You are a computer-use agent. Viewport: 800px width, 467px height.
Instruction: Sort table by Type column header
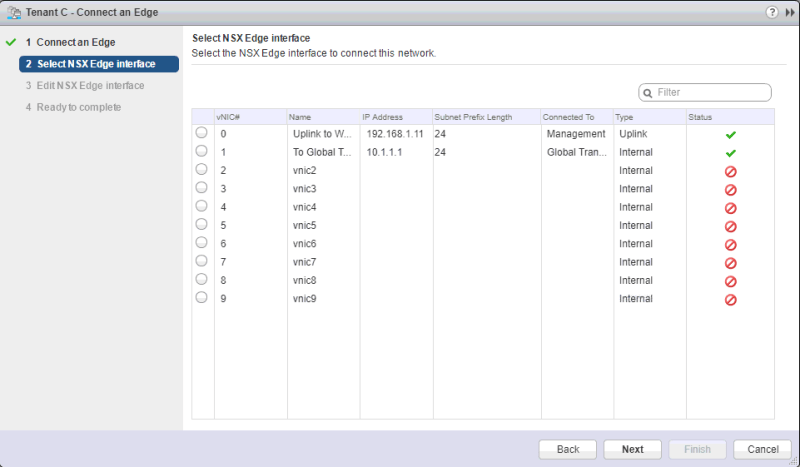tap(649, 117)
